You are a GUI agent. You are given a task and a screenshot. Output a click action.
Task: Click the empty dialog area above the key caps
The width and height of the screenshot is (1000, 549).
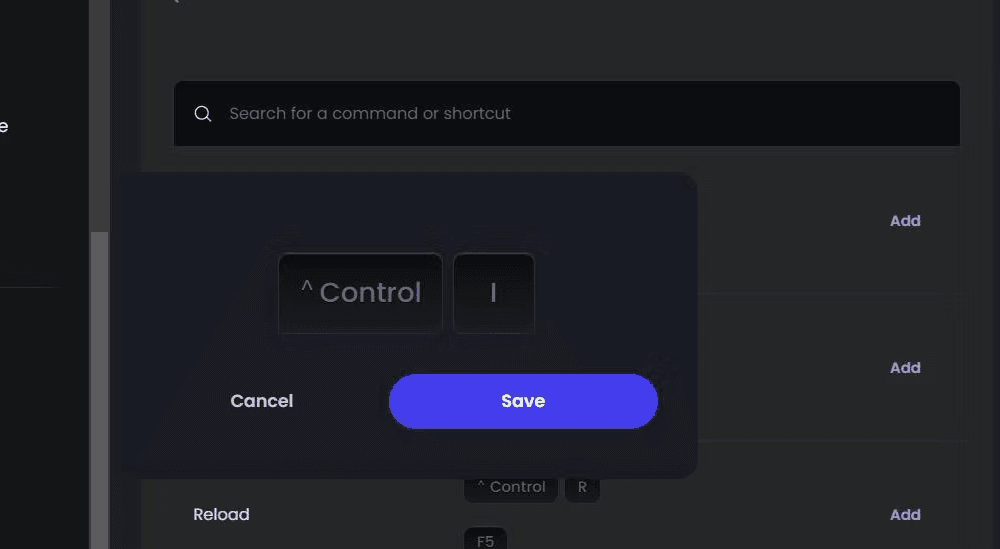coord(408,214)
